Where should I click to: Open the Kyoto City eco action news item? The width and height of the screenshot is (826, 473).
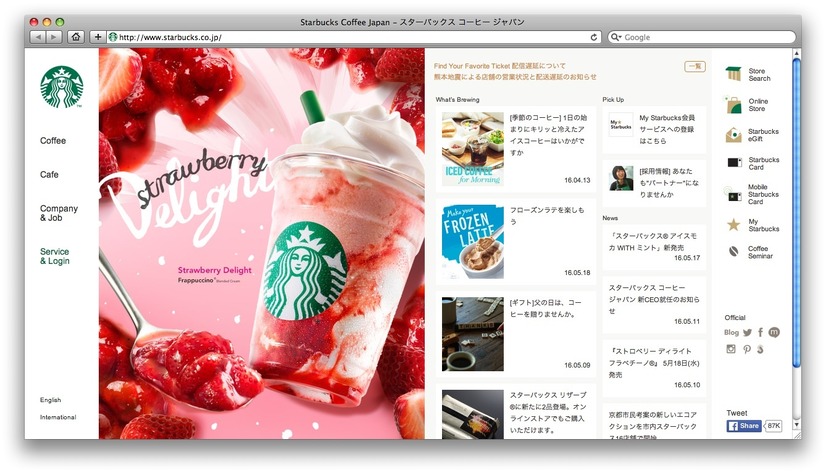coord(654,422)
